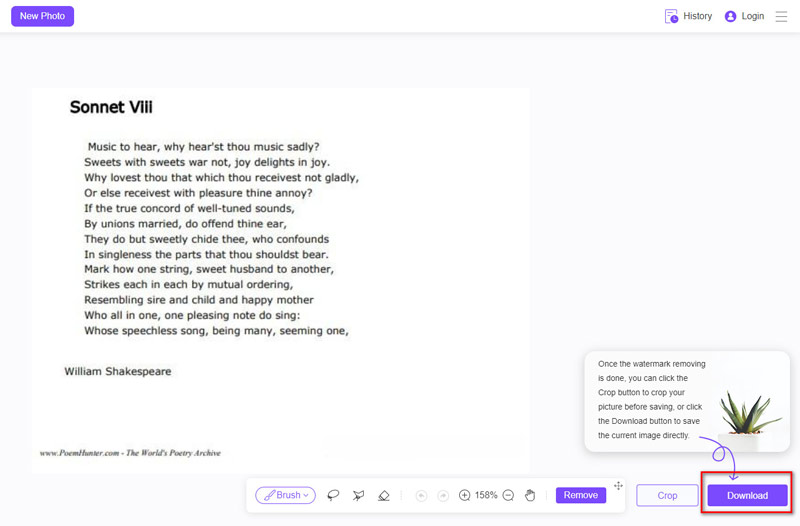Download the current image
The width and height of the screenshot is (800, 526).
coord(747,495)
